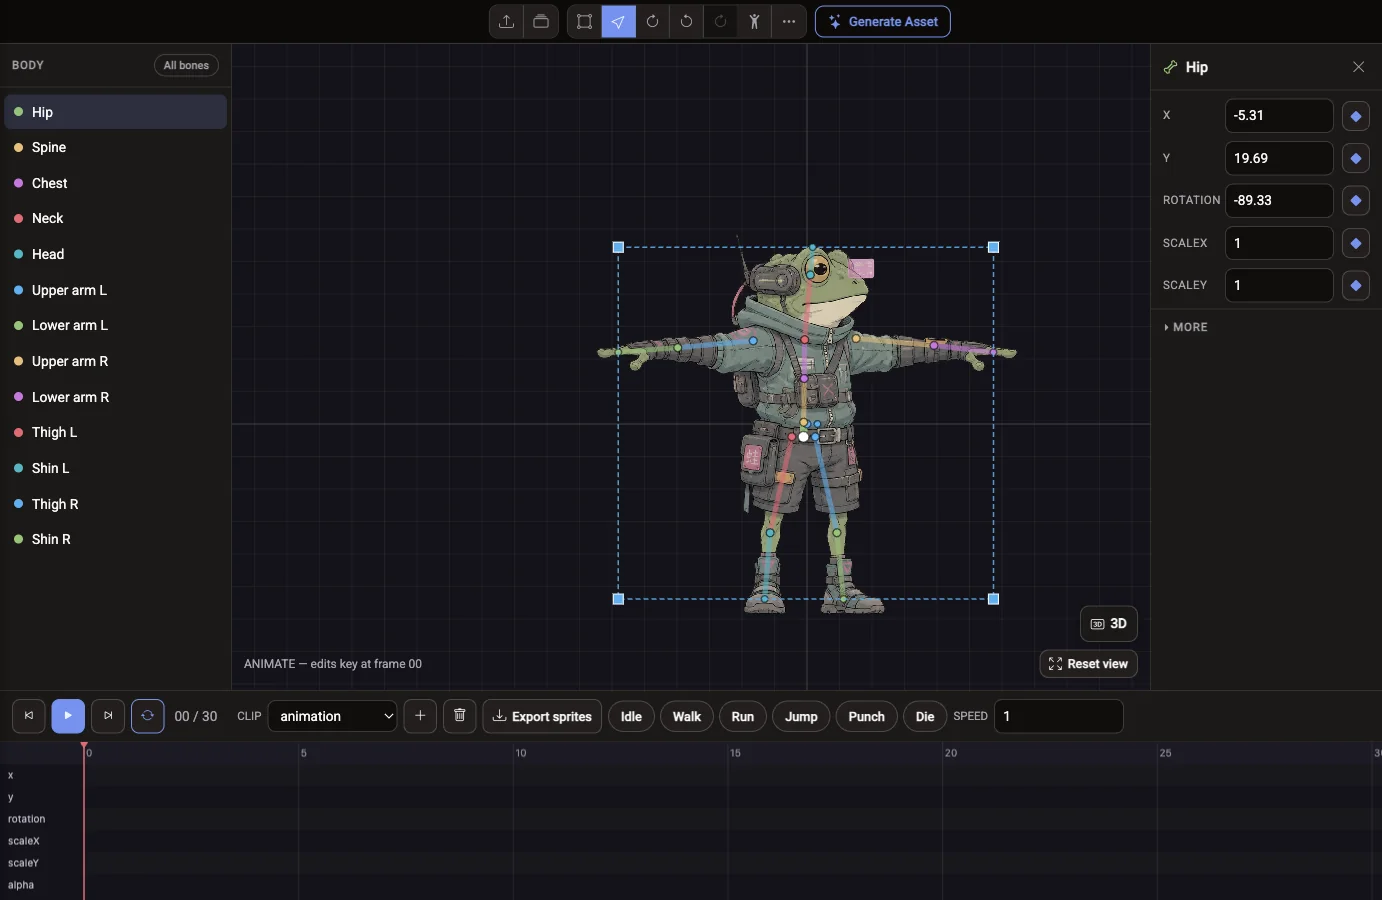Screen dimensions: 1382x900
Task: Click the SPEED input field
Action: click(1059, 716)
